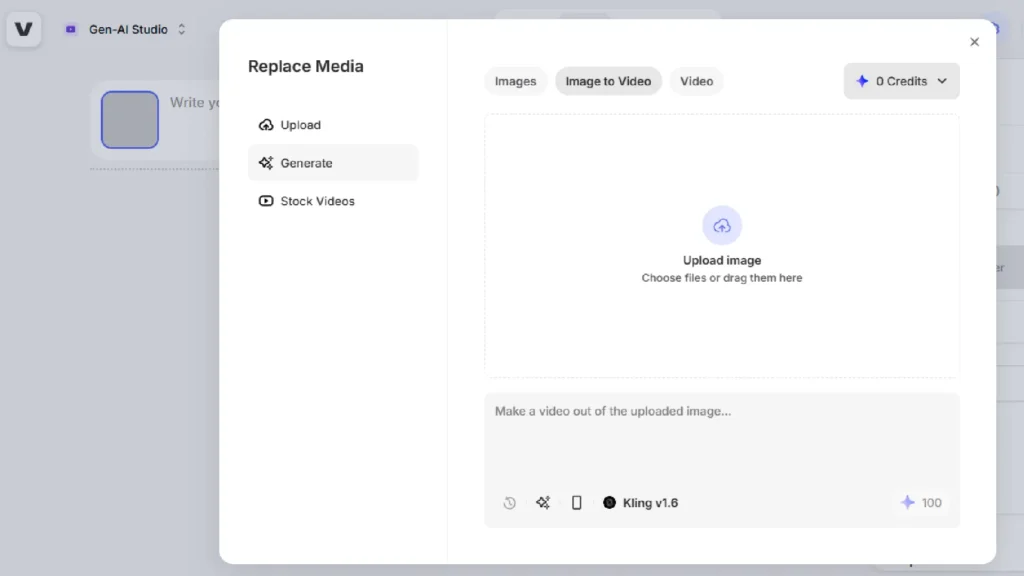Screen dimensions: 1024x576
Task: Click the enhance prompt sparkle icon
Action: click(543, 503)
